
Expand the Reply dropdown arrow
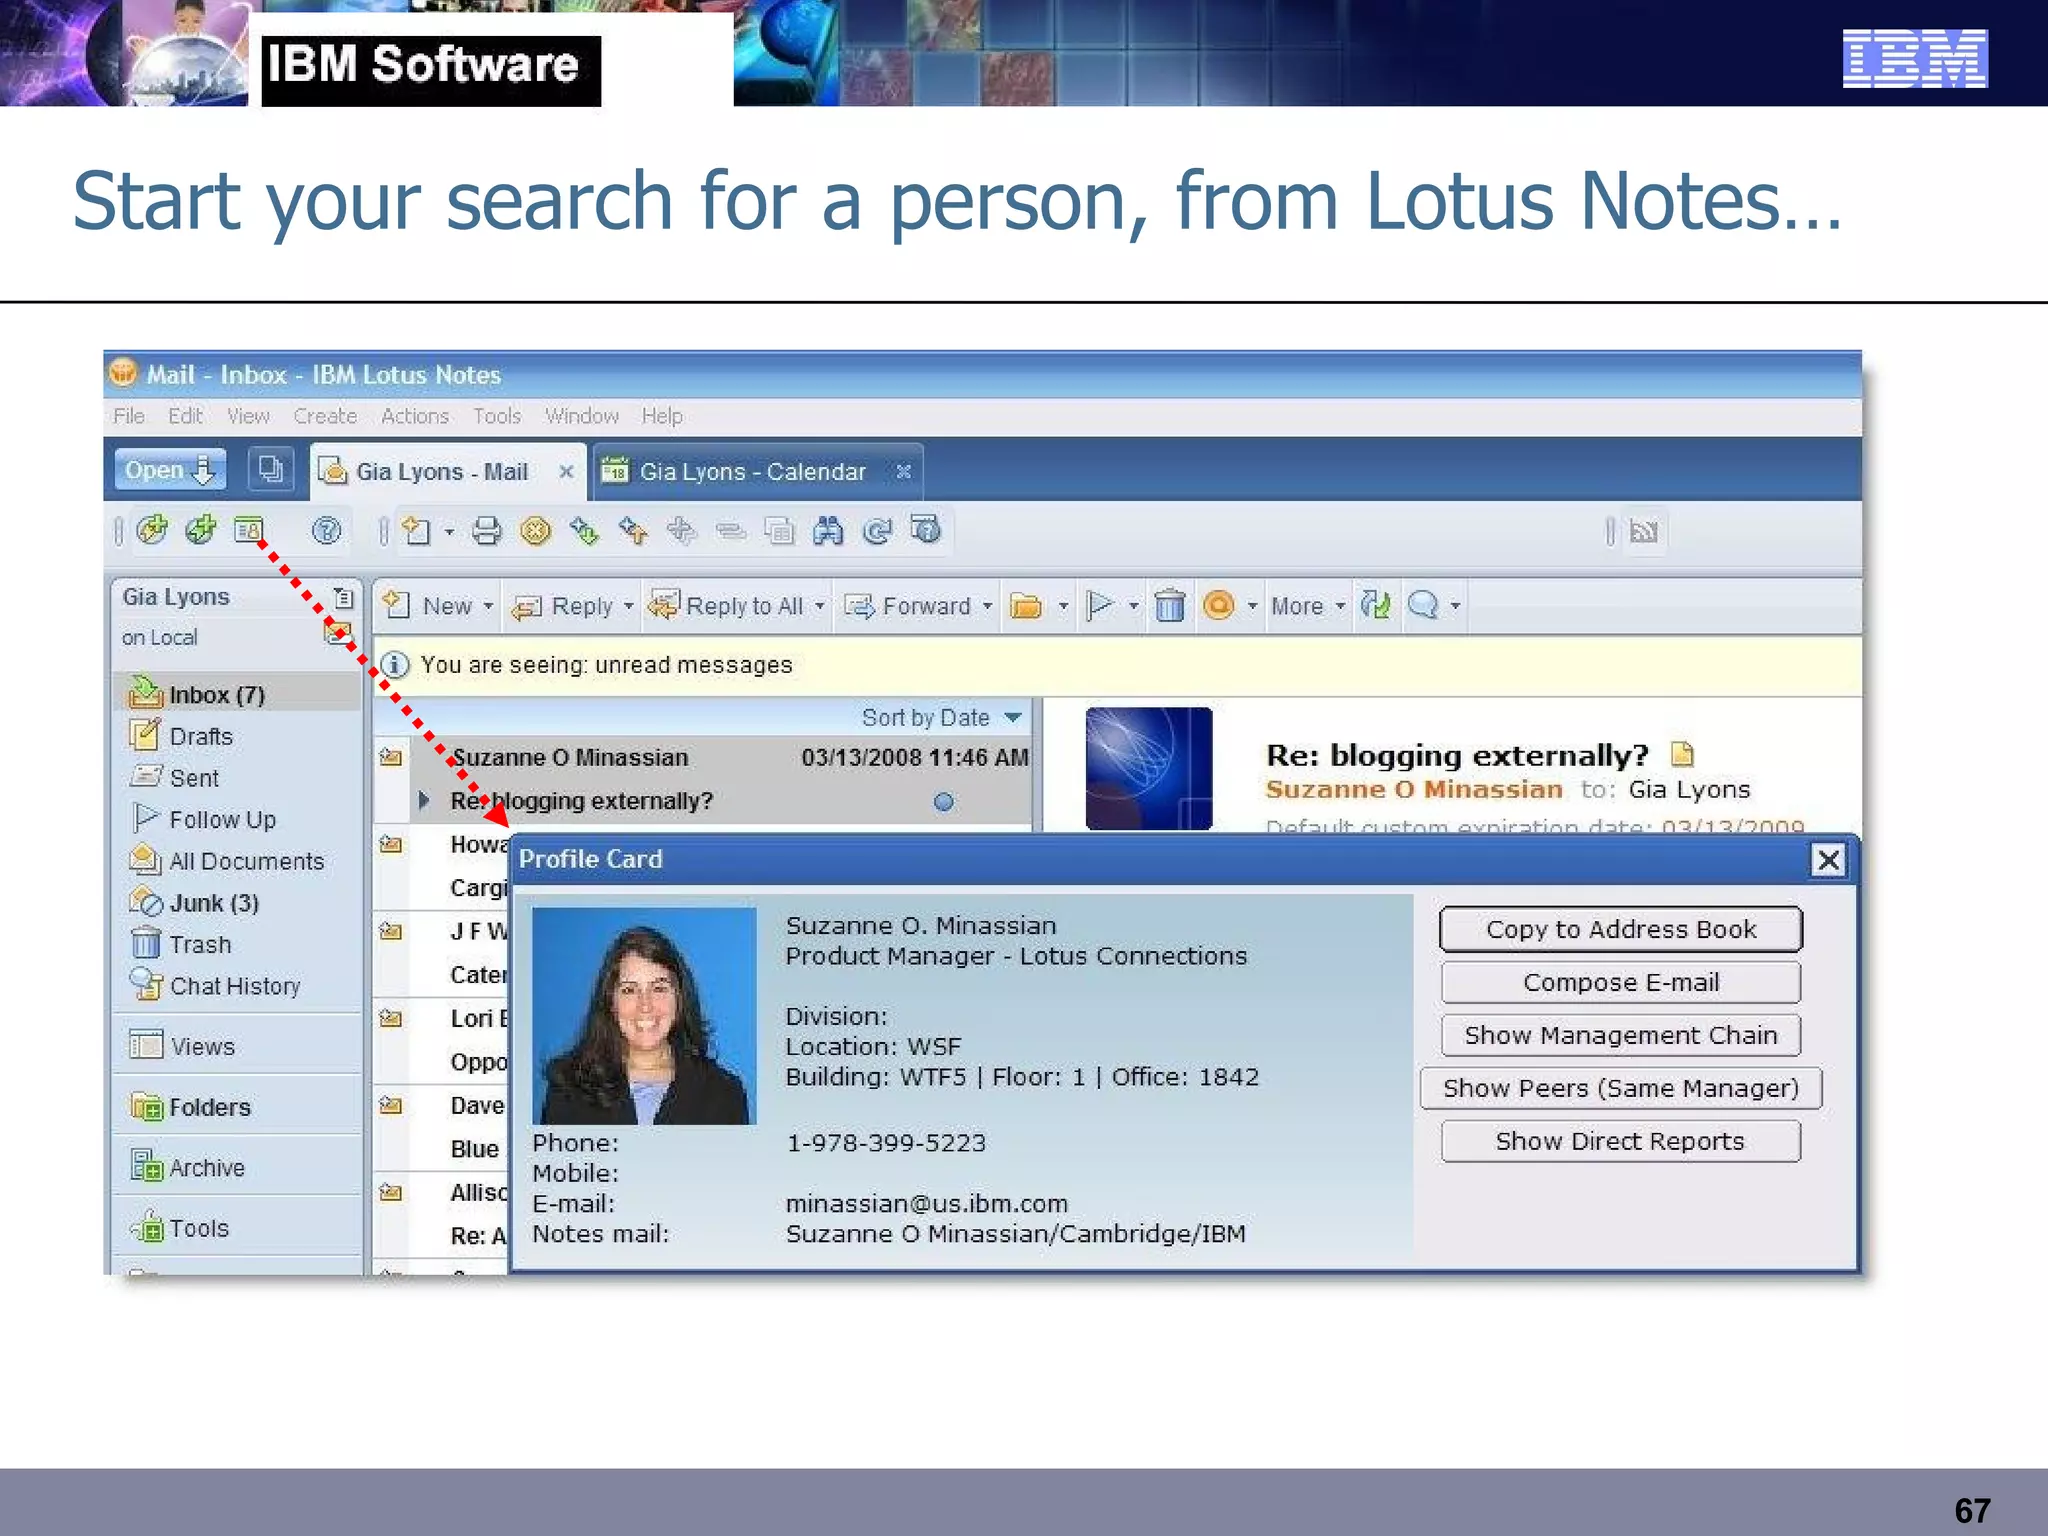pos(628,606)
